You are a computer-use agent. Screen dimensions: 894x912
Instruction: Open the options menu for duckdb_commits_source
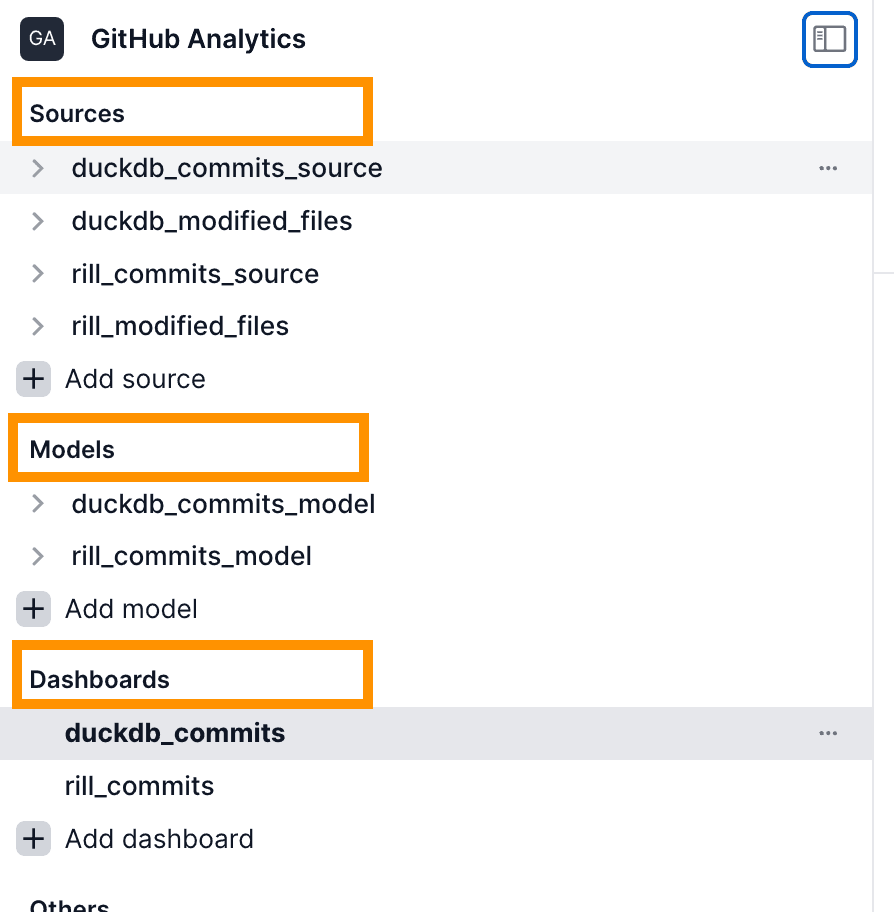(828, 168)
